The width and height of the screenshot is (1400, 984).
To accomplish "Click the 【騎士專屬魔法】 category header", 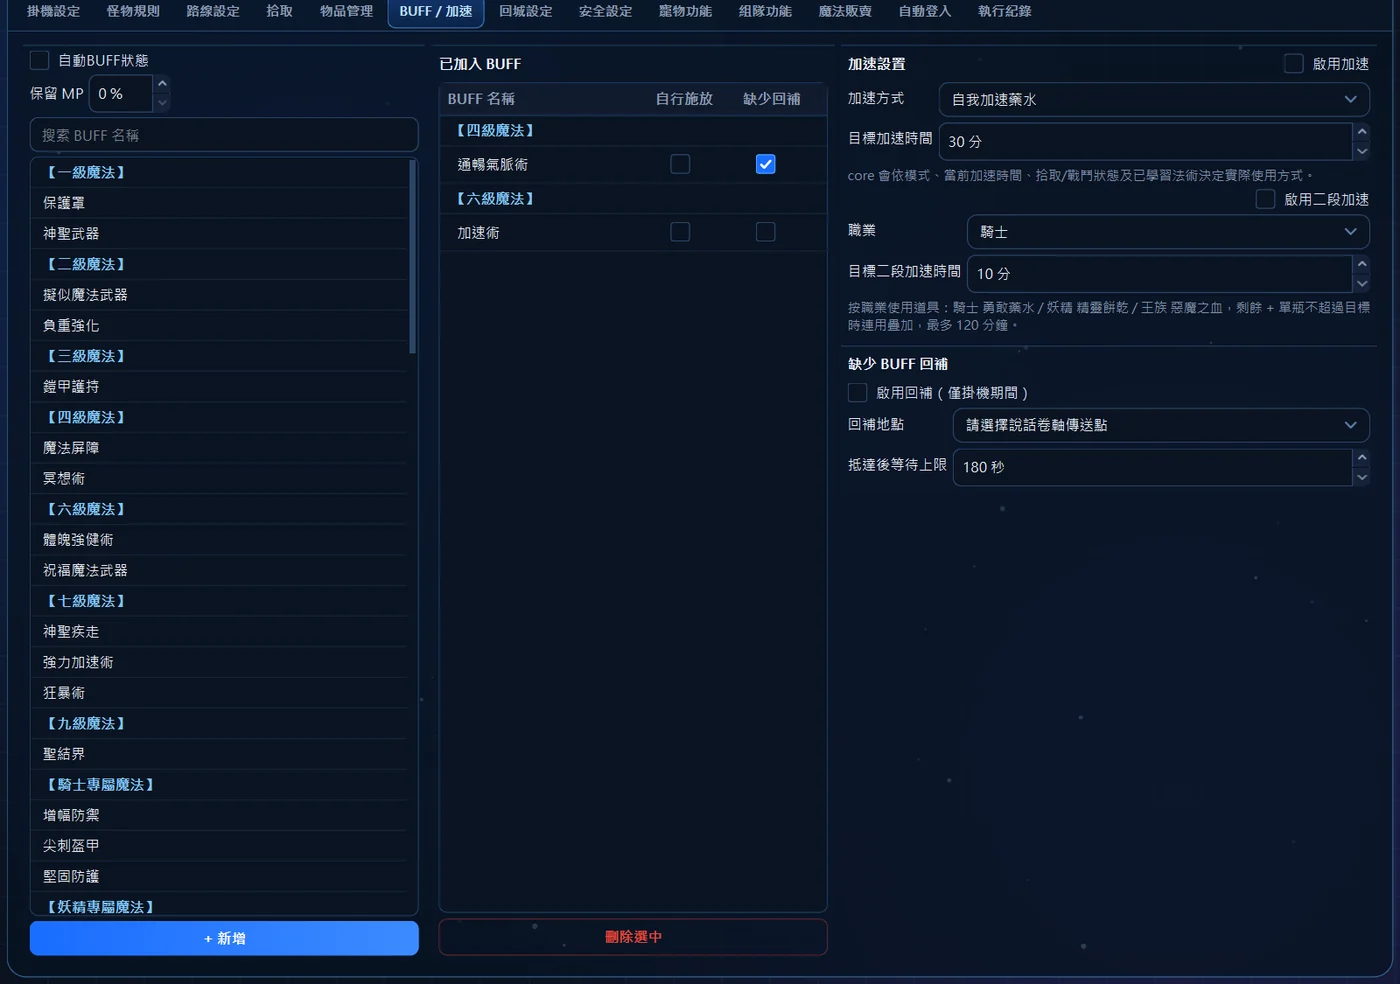I will coord(219,784).
